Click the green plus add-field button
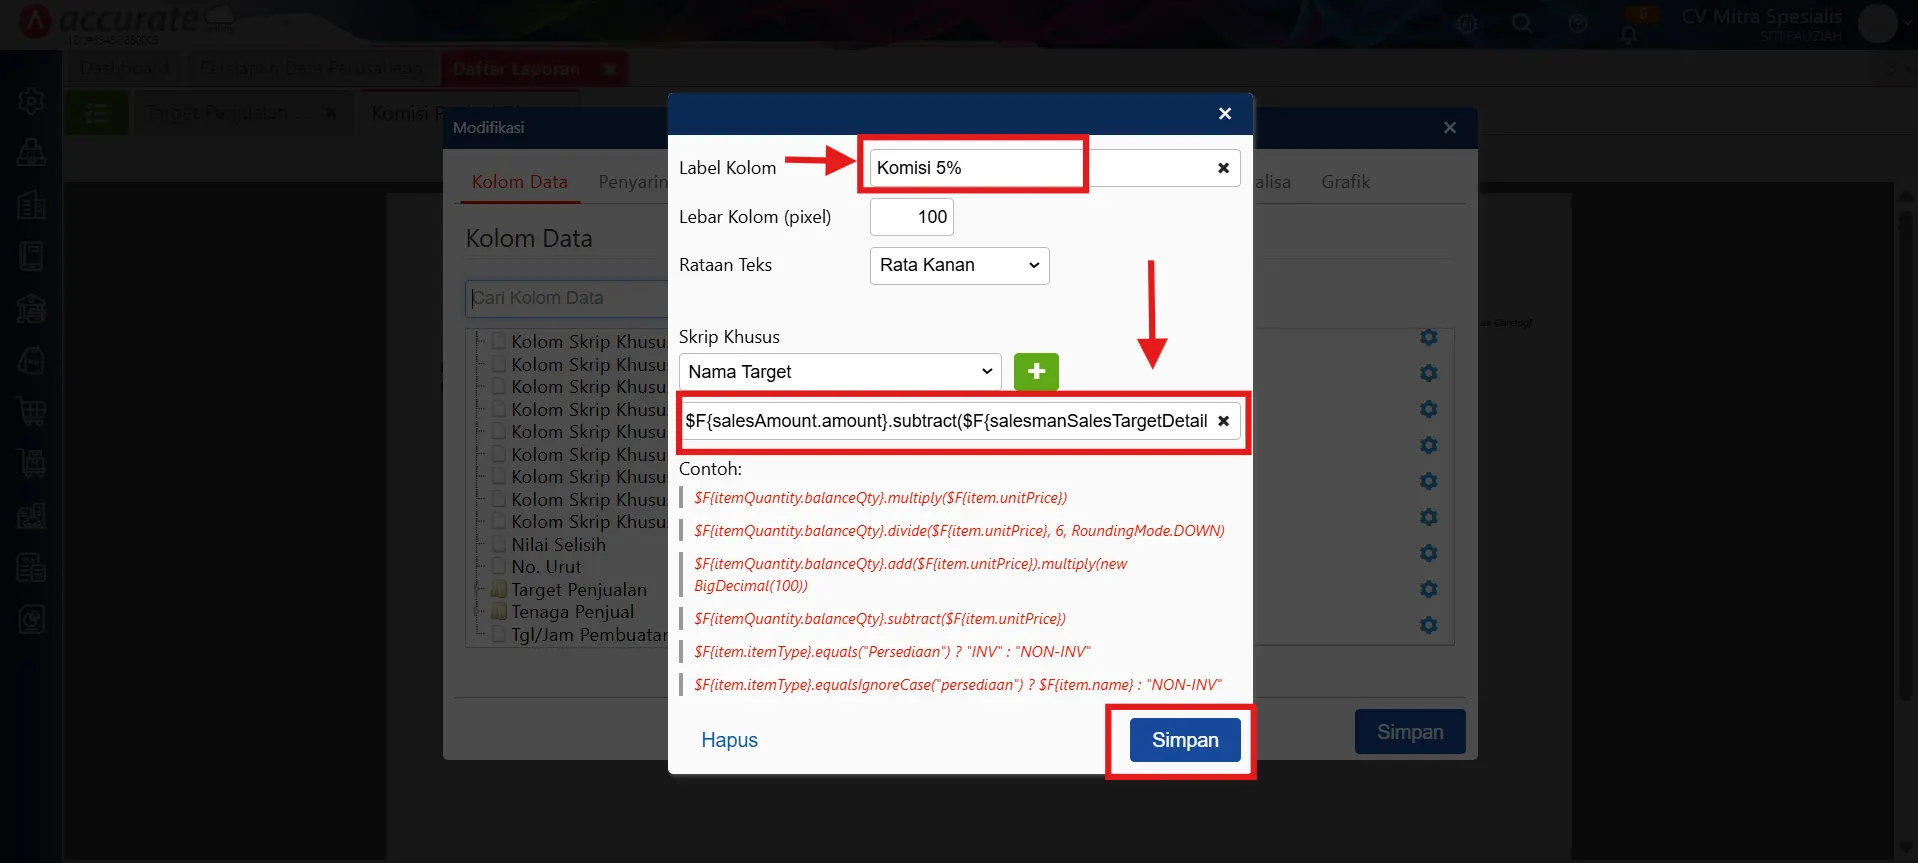1918x863 pixels. [1036, 372]
